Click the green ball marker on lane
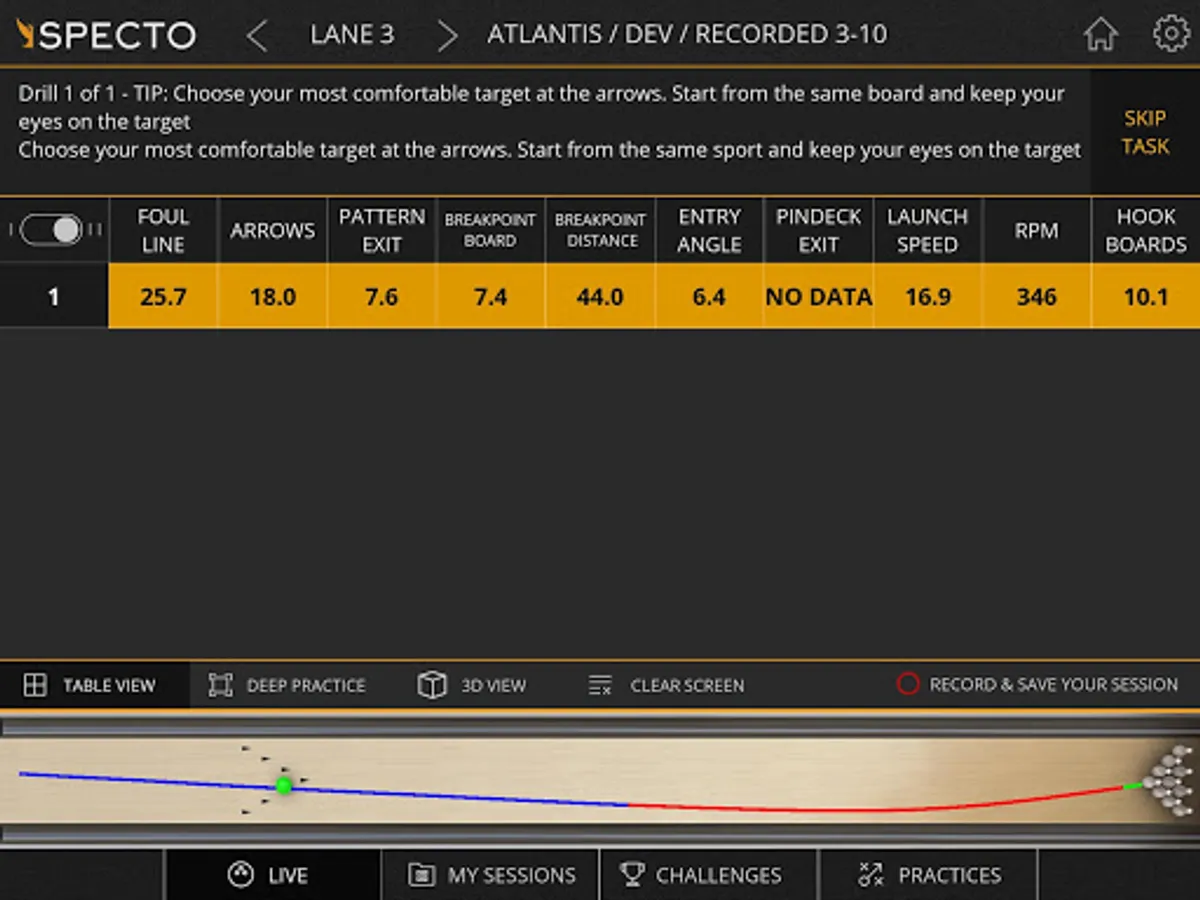This screenshot has width=1200, height=900. click(x=284, y=785)
